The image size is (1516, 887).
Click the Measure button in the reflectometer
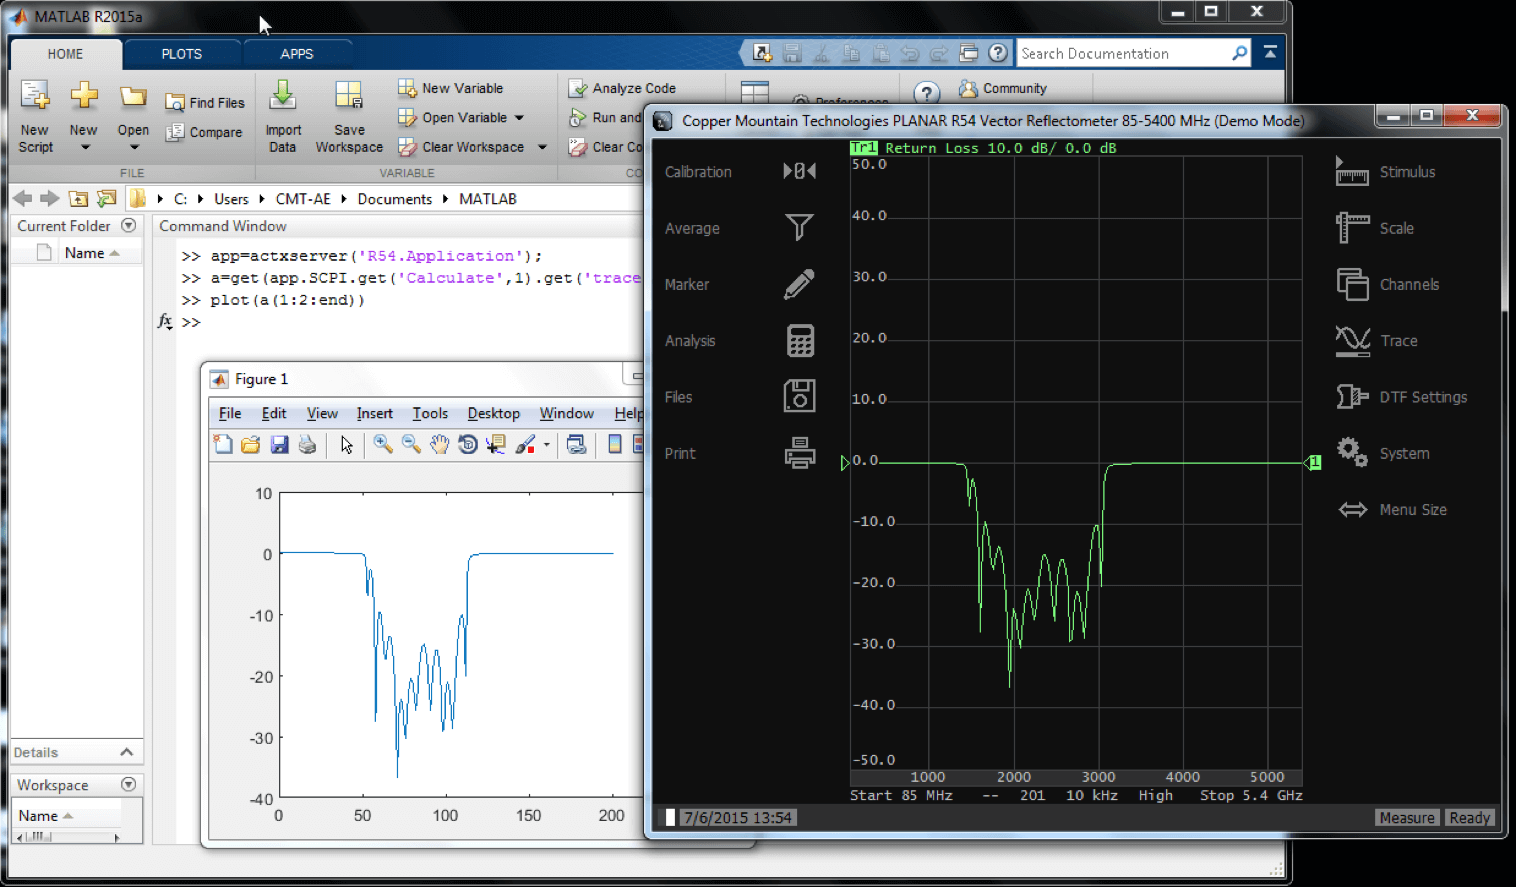(1406, 817)
